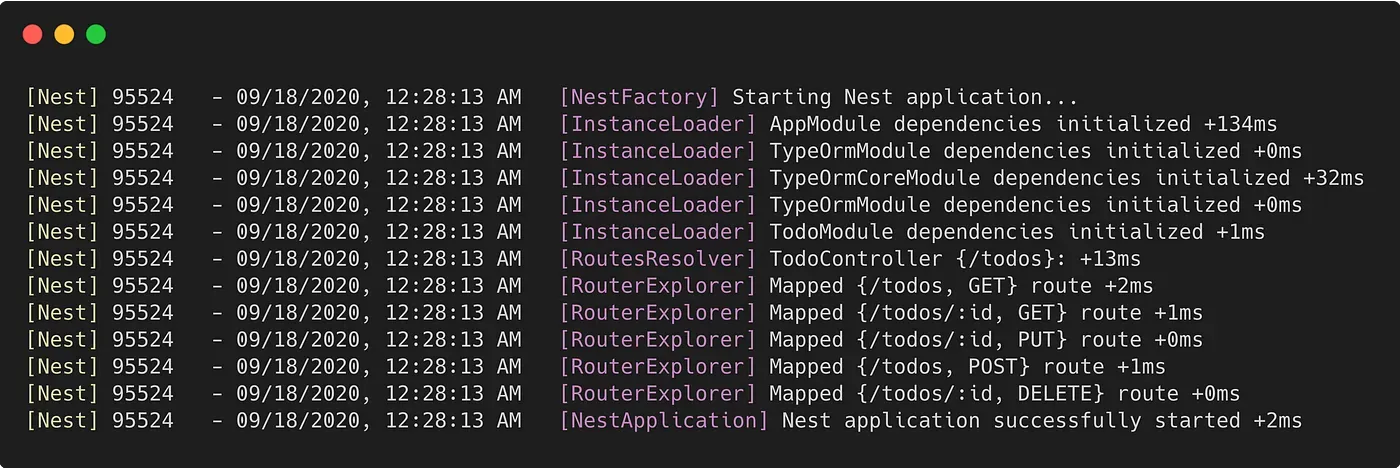The width and height of the screenshot is (1400, 468).
Task: Click 'TodoModule dependencies initialized' message
Action: [985, 232]
